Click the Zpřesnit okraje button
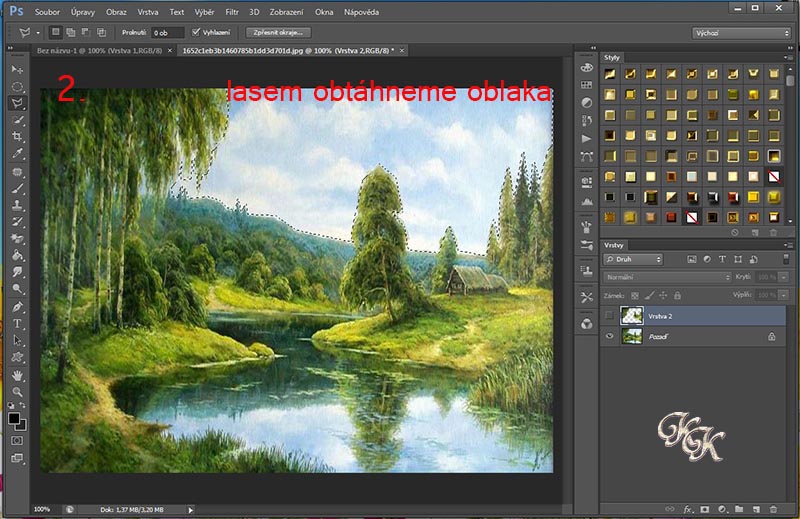800x519 pixels. pos(278,32)
